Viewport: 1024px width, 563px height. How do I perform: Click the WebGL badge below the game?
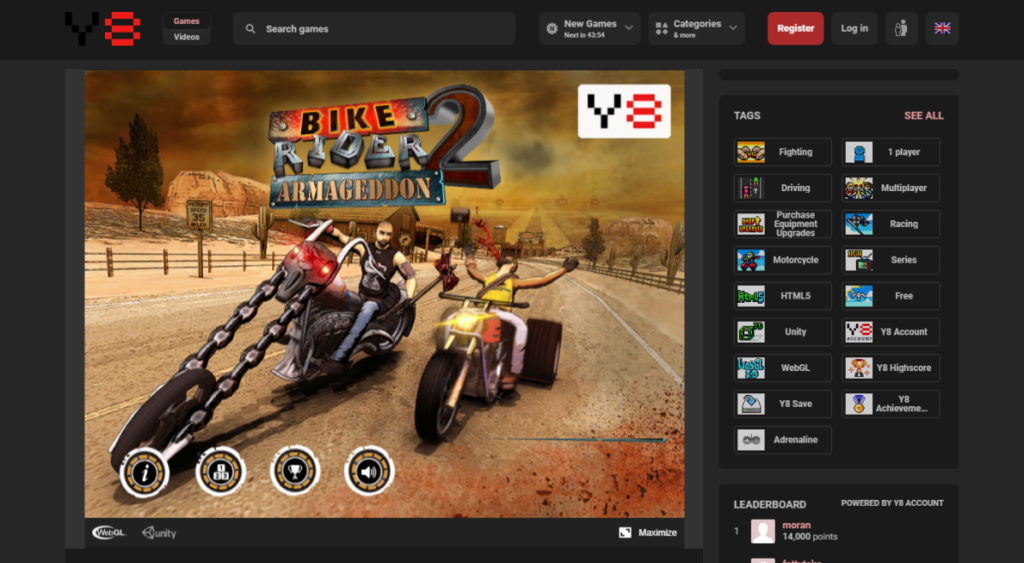(x=109, y=532)
